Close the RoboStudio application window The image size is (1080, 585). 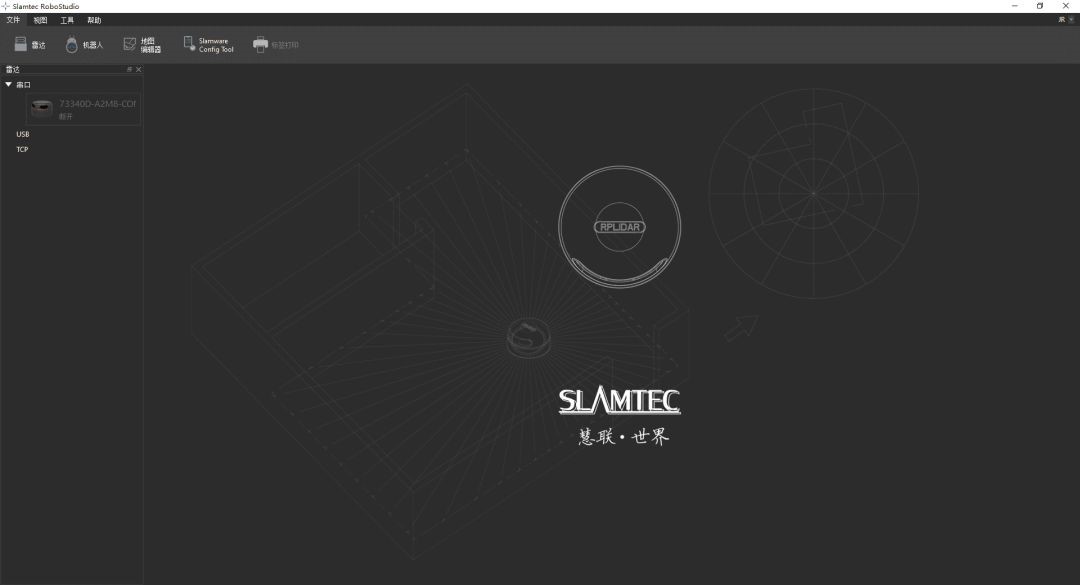pyautogui.click(x=1067, y=6)
